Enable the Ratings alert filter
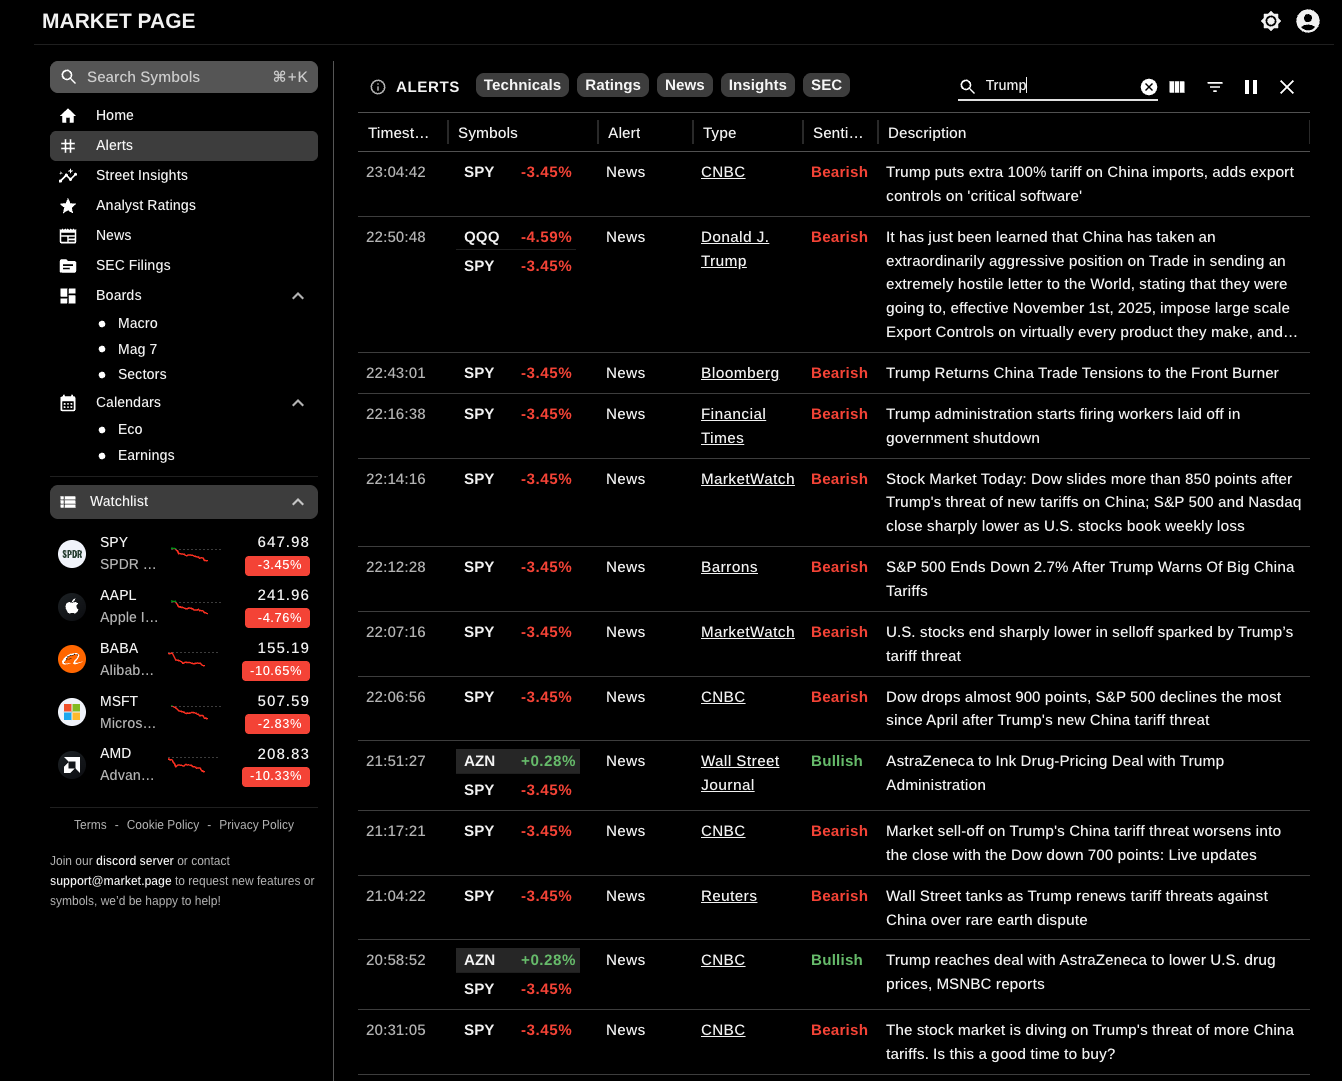 pos(612,85)
